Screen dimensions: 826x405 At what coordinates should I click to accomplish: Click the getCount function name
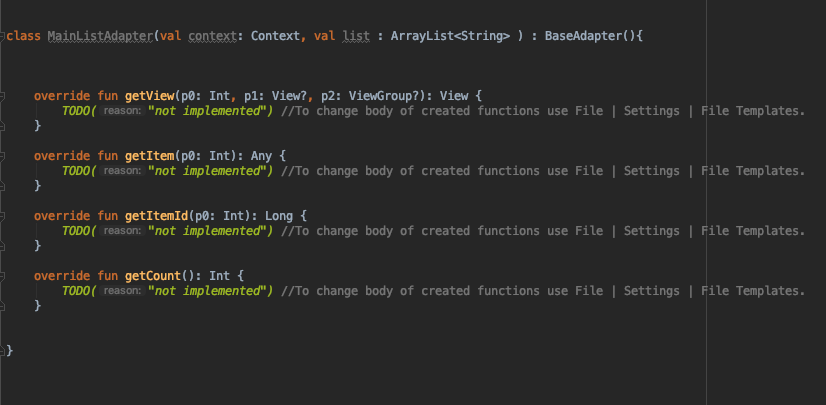pyautogui.click(x=153, y=276)
